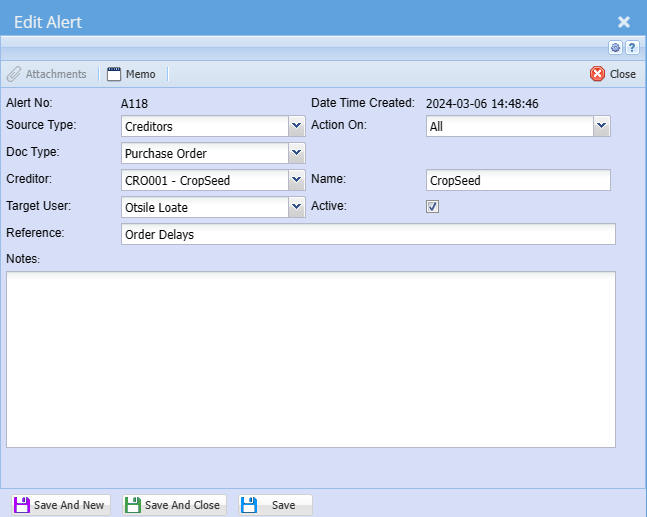
Task: Click the red Close icon in toolbar
Action: tap(598, 74)
